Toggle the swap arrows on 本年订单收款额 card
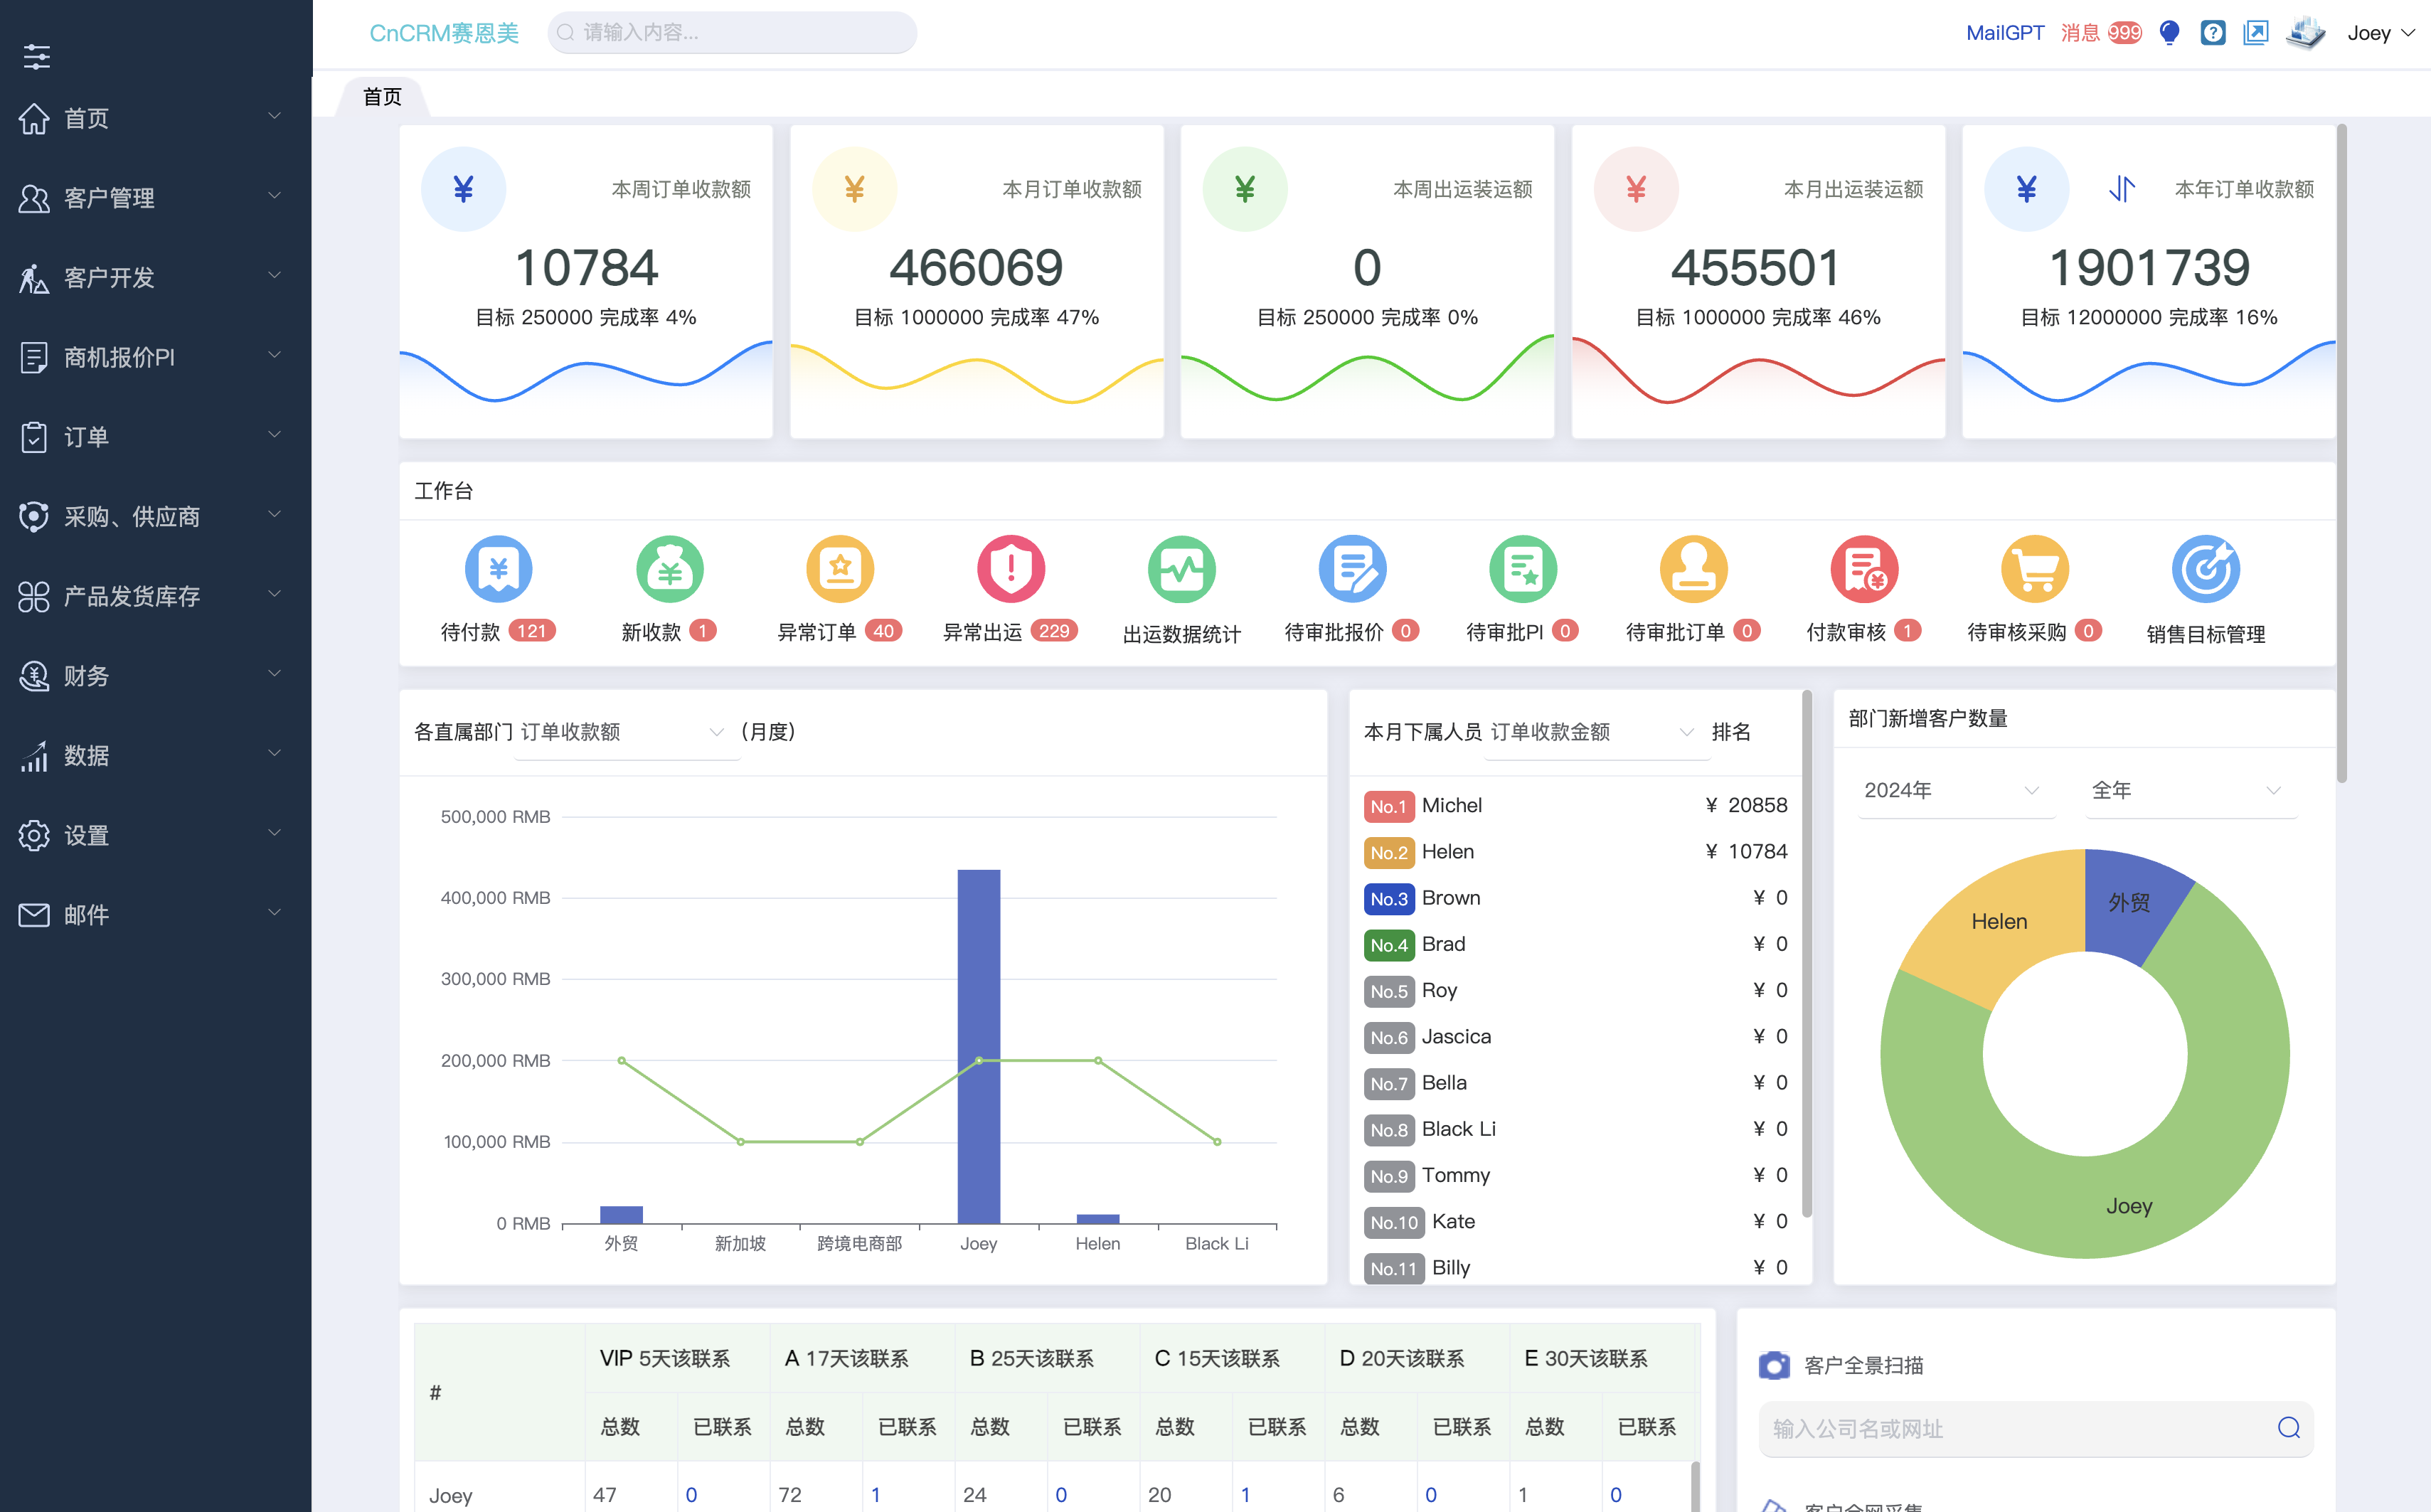 (x=2122, y=189)
